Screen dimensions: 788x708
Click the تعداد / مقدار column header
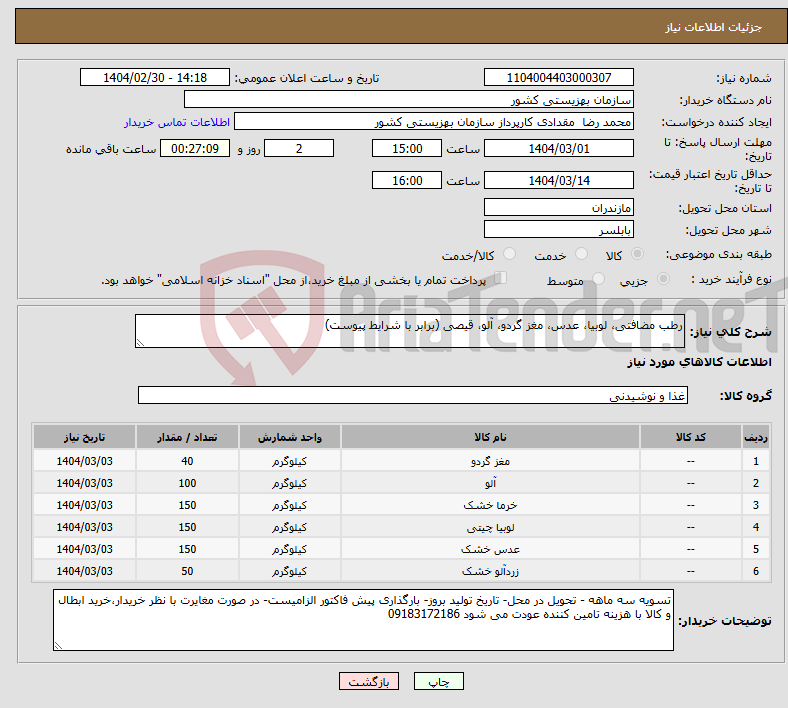tap(187, 437)
